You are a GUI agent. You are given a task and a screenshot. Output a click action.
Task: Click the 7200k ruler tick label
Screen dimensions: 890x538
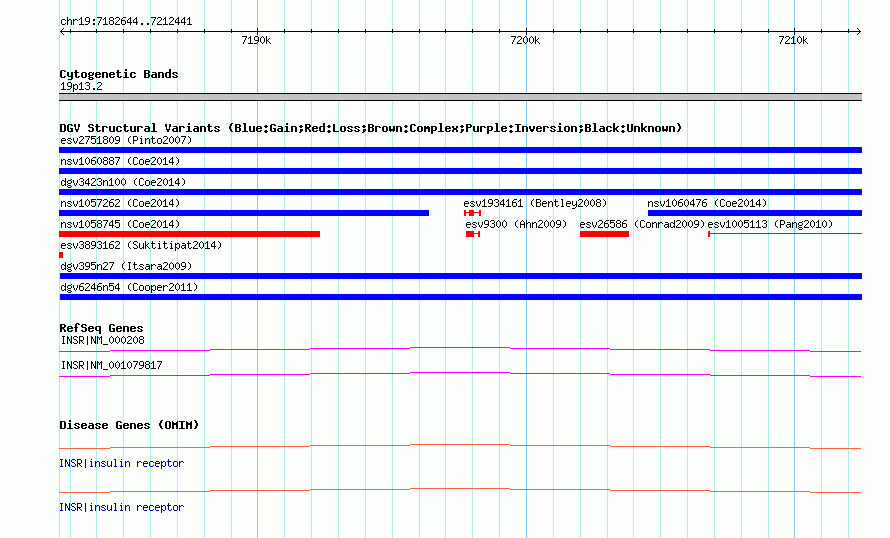525,40
